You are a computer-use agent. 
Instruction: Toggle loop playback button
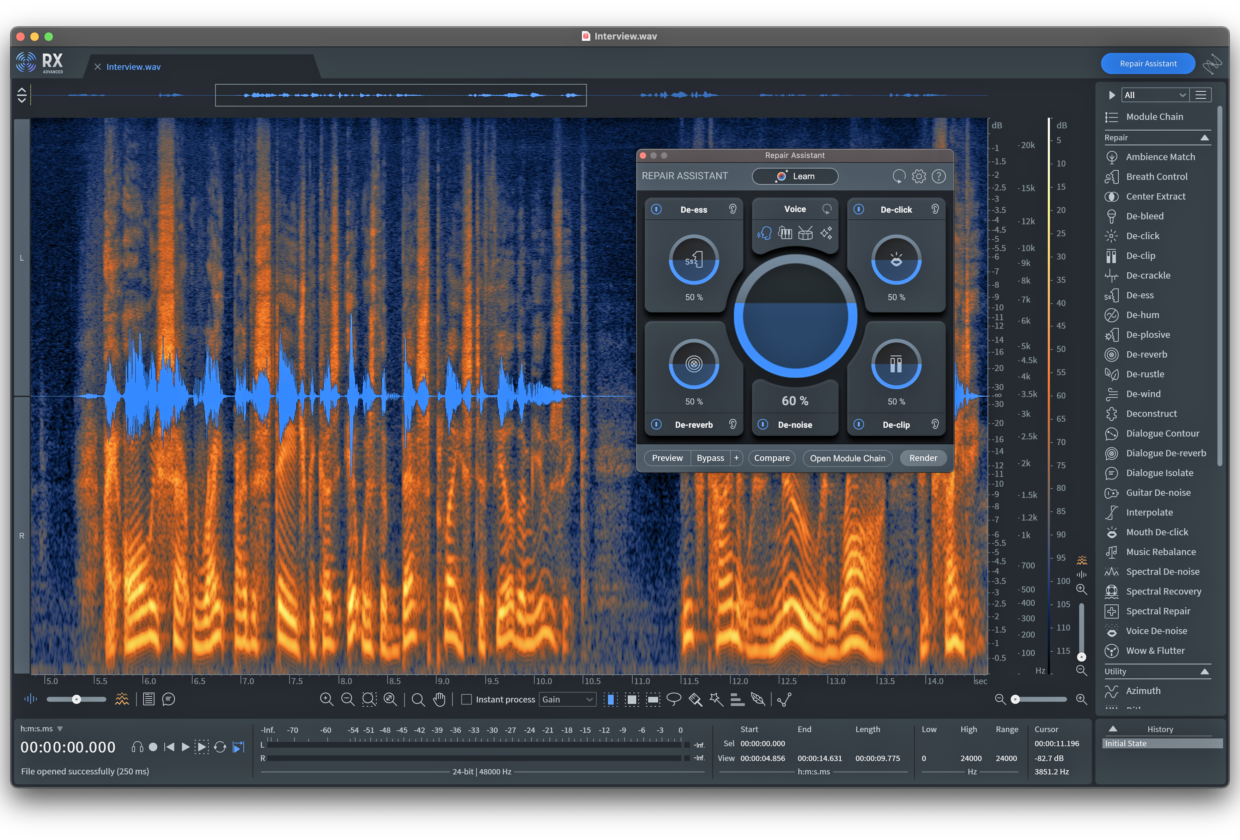point(220,747)
